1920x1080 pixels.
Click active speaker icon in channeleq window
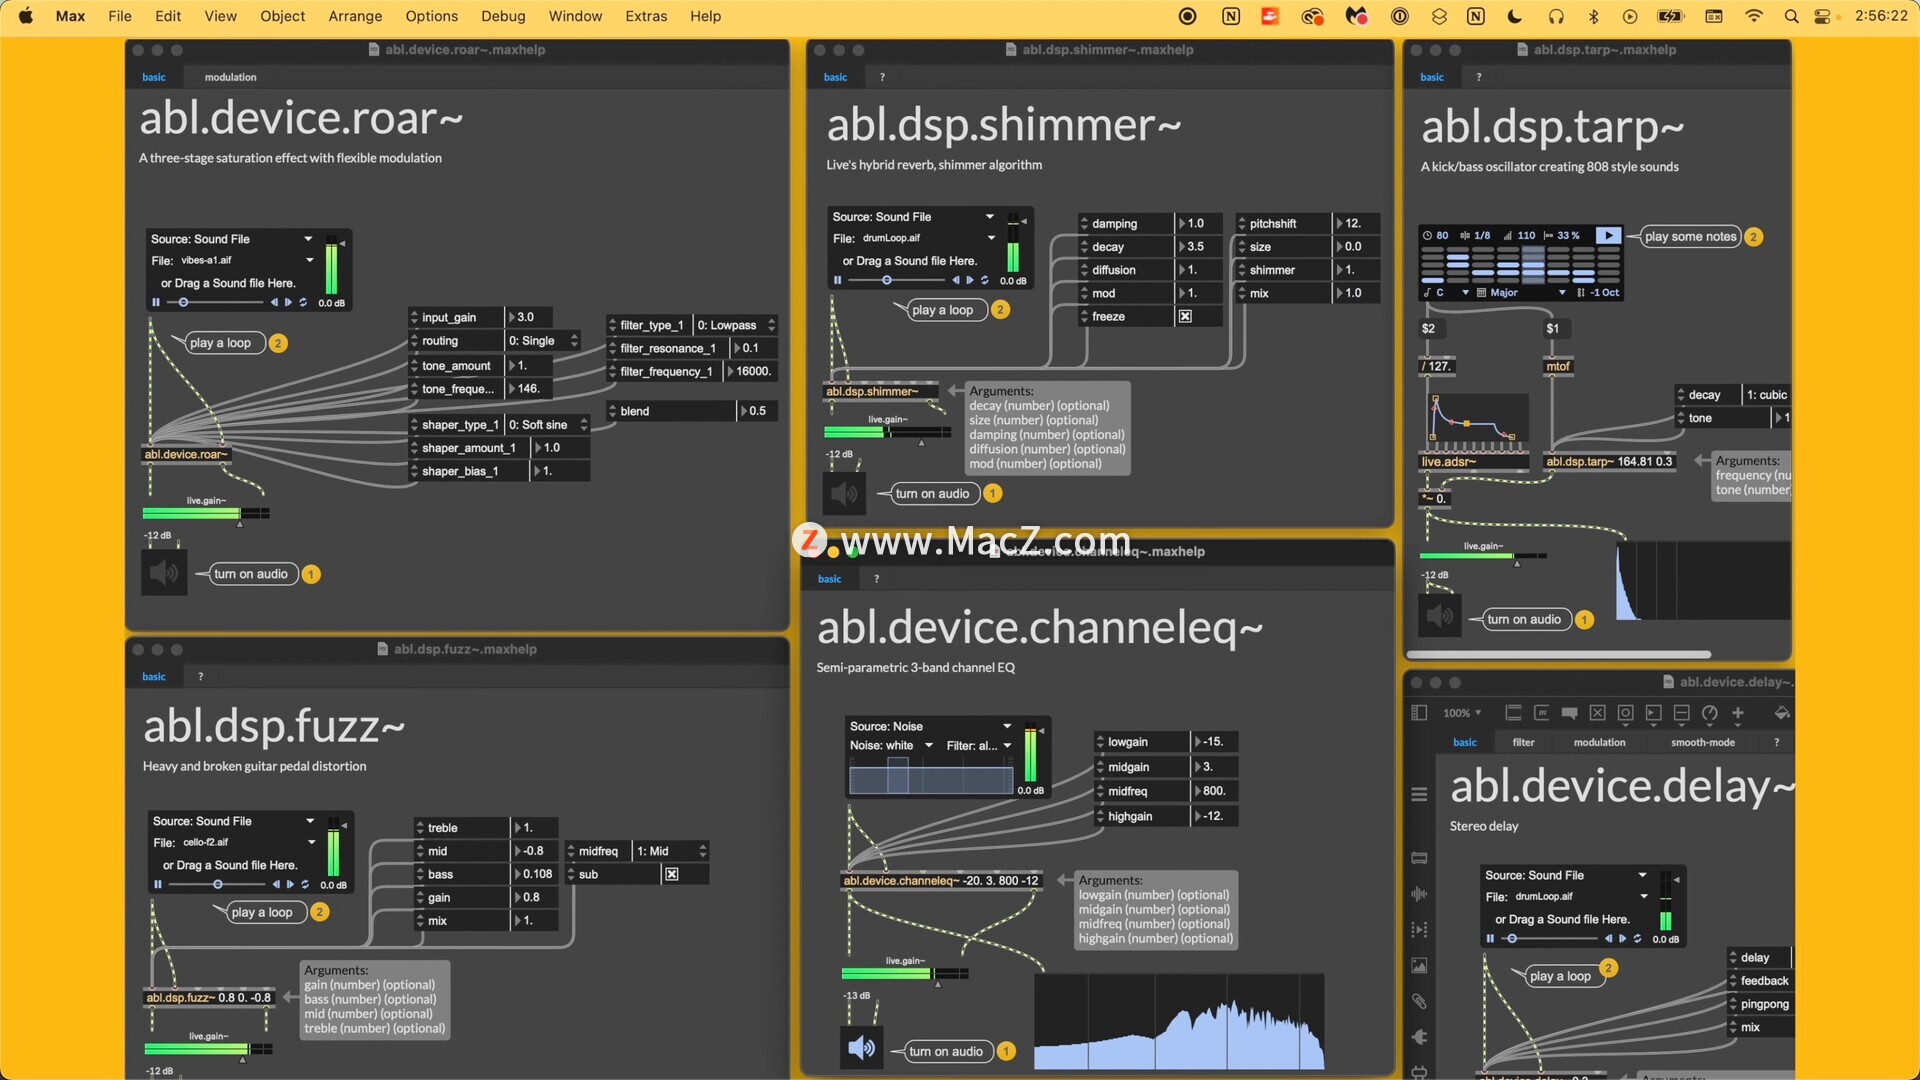pos(862,1048)
